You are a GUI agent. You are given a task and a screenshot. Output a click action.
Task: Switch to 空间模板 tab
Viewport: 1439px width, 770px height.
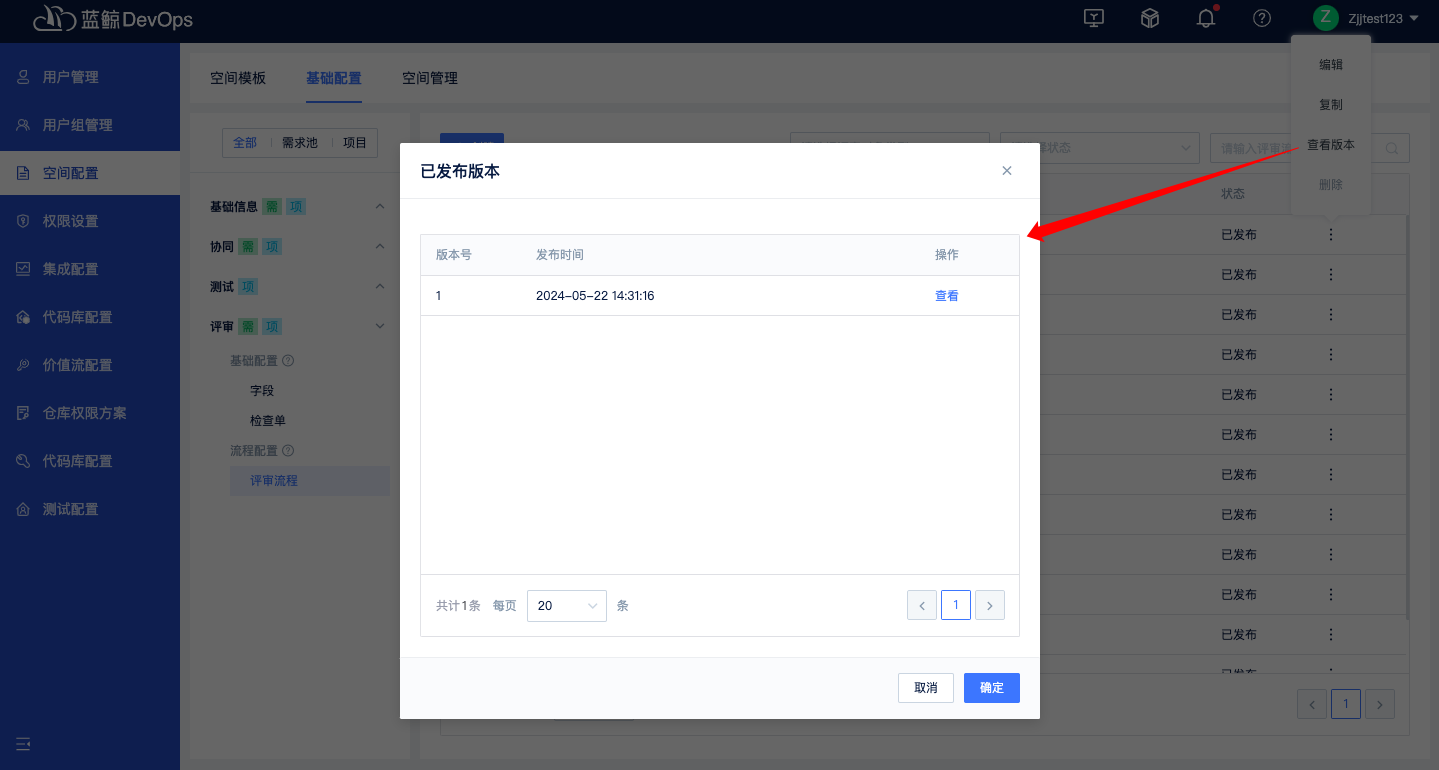click(x=238, y=77)
